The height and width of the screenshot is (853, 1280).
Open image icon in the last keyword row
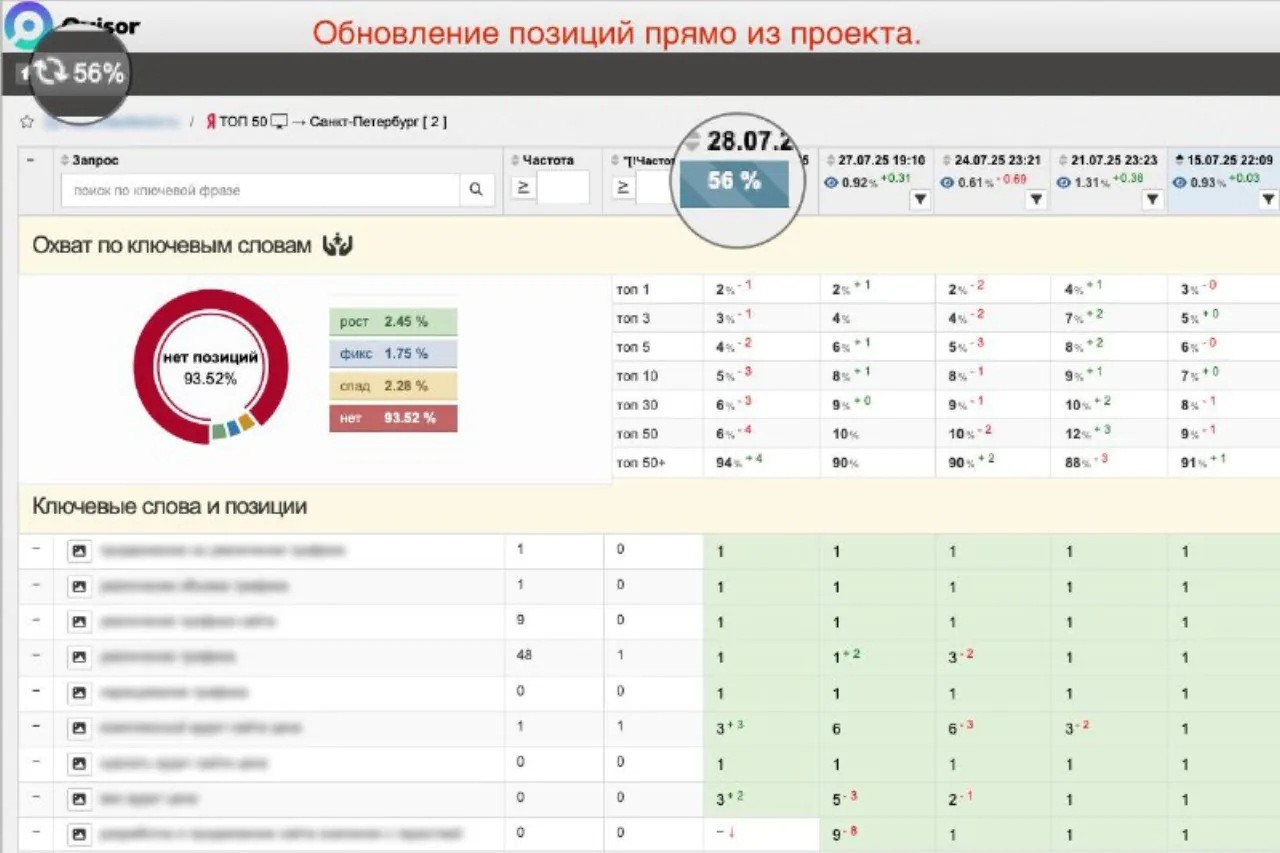pyautogui.click(x=79, y=834)
